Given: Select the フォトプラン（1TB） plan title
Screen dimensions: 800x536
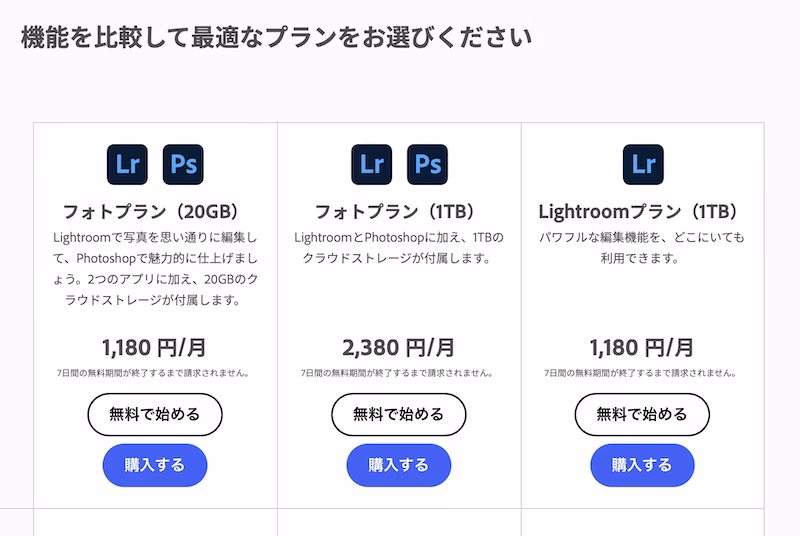Looking at the screenshot, I should click(x=398, y=212).
